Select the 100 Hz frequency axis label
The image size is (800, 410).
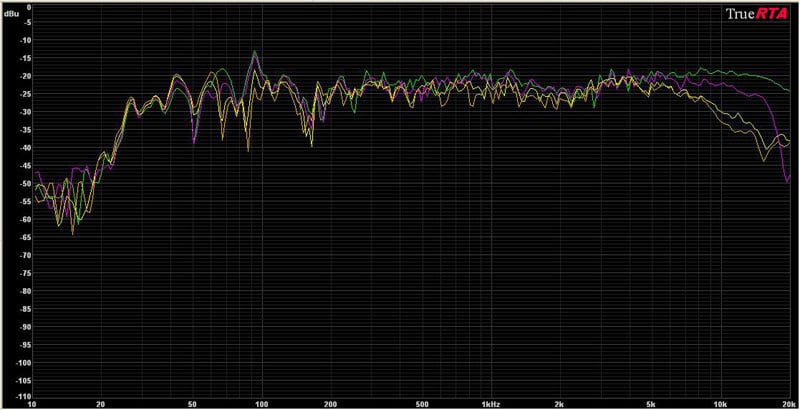[x=261, y=404]
